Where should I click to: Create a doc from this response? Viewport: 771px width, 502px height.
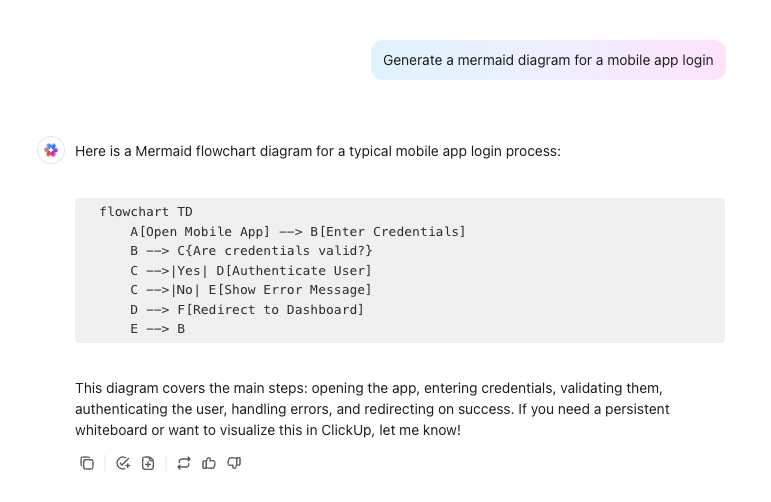pyautogui.click(x=148, y=463)
